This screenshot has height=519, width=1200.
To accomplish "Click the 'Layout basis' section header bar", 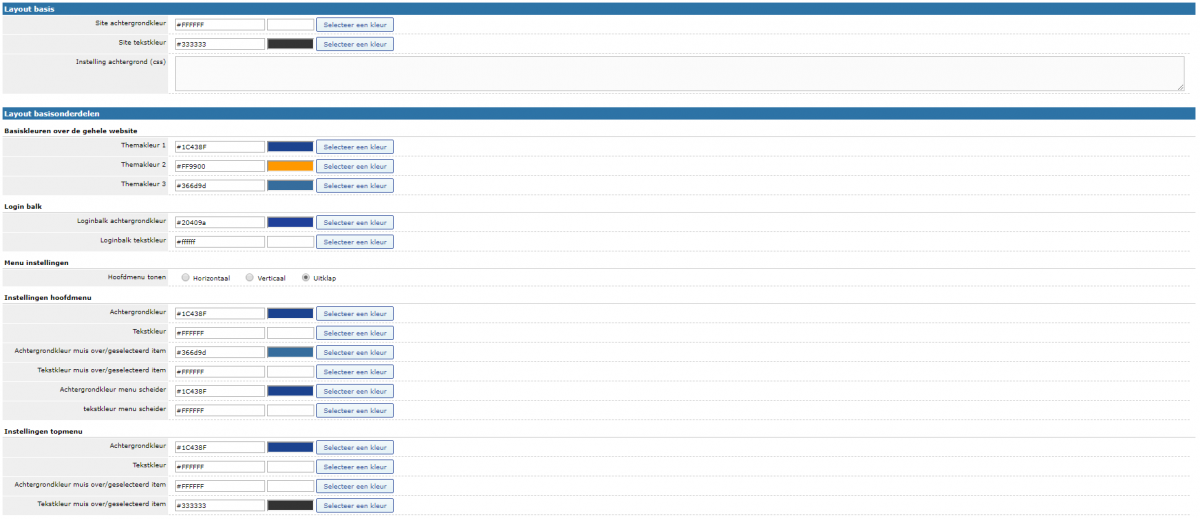I will tap(600, 8).
